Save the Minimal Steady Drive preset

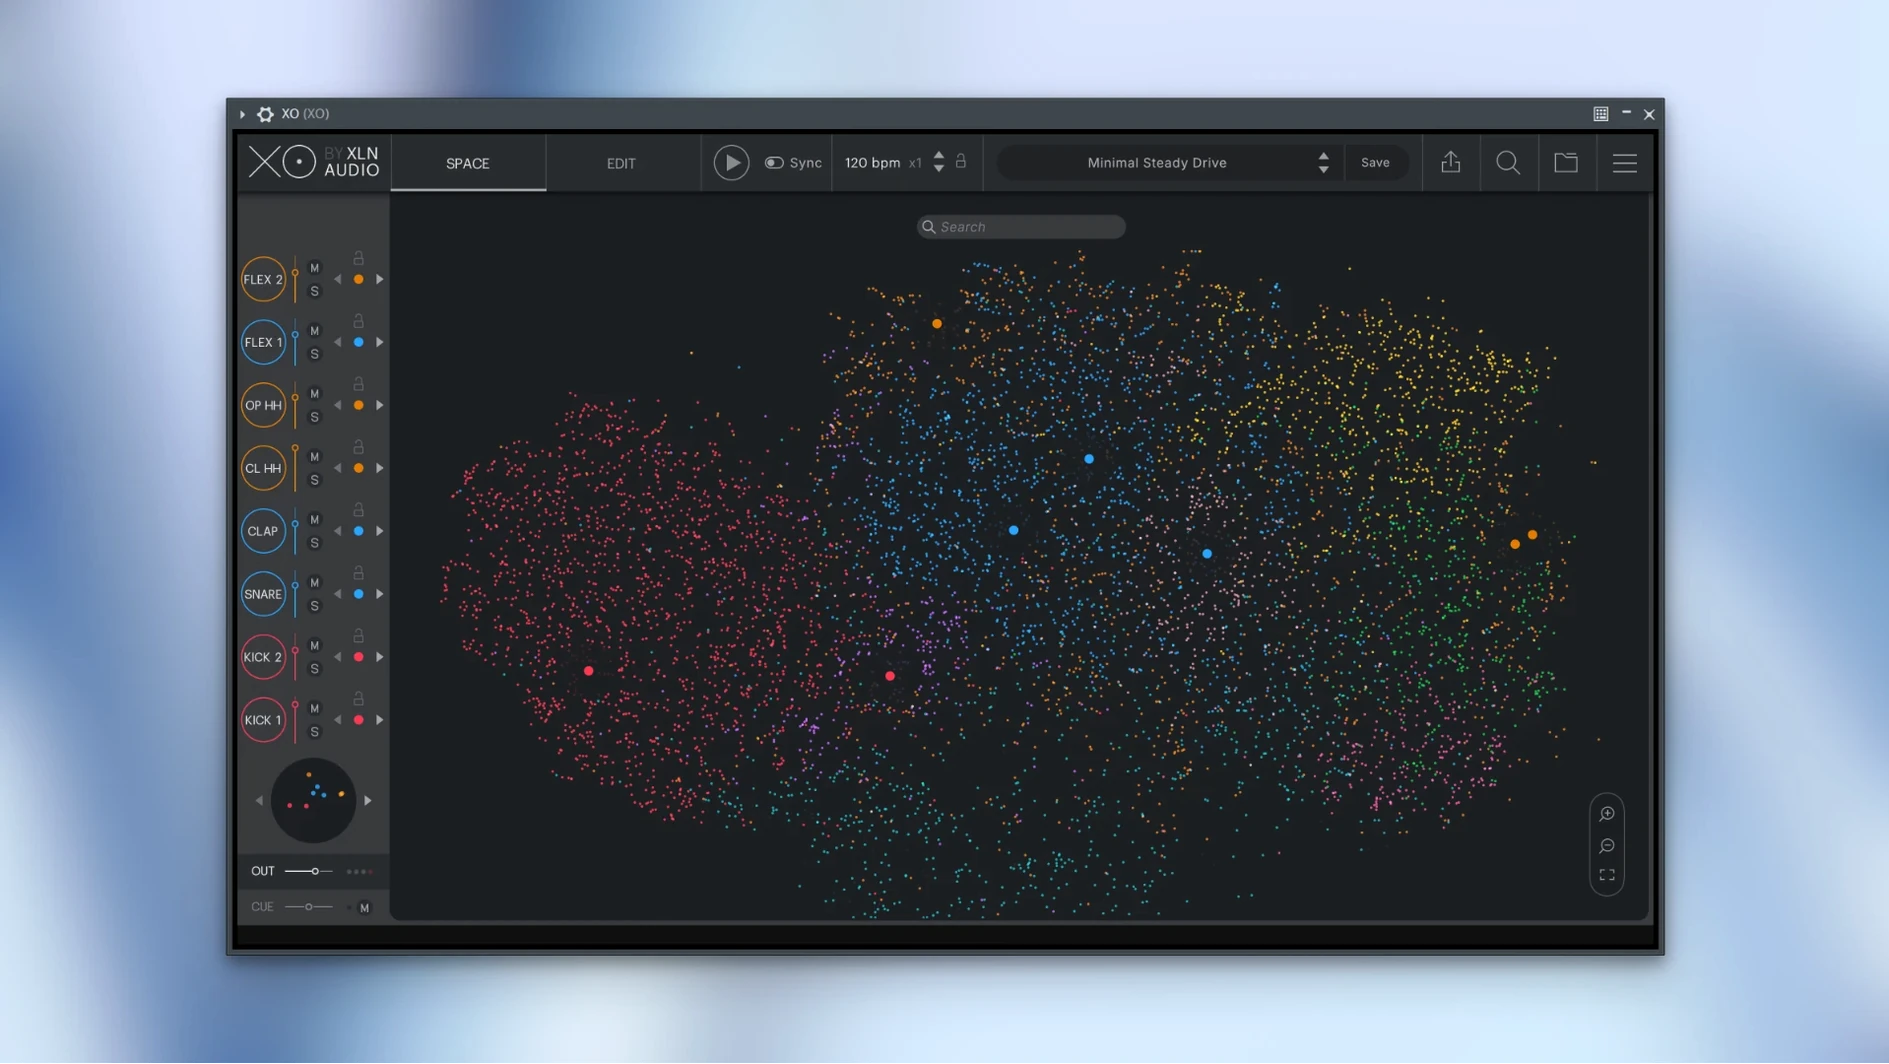(x=1375, y=162)
